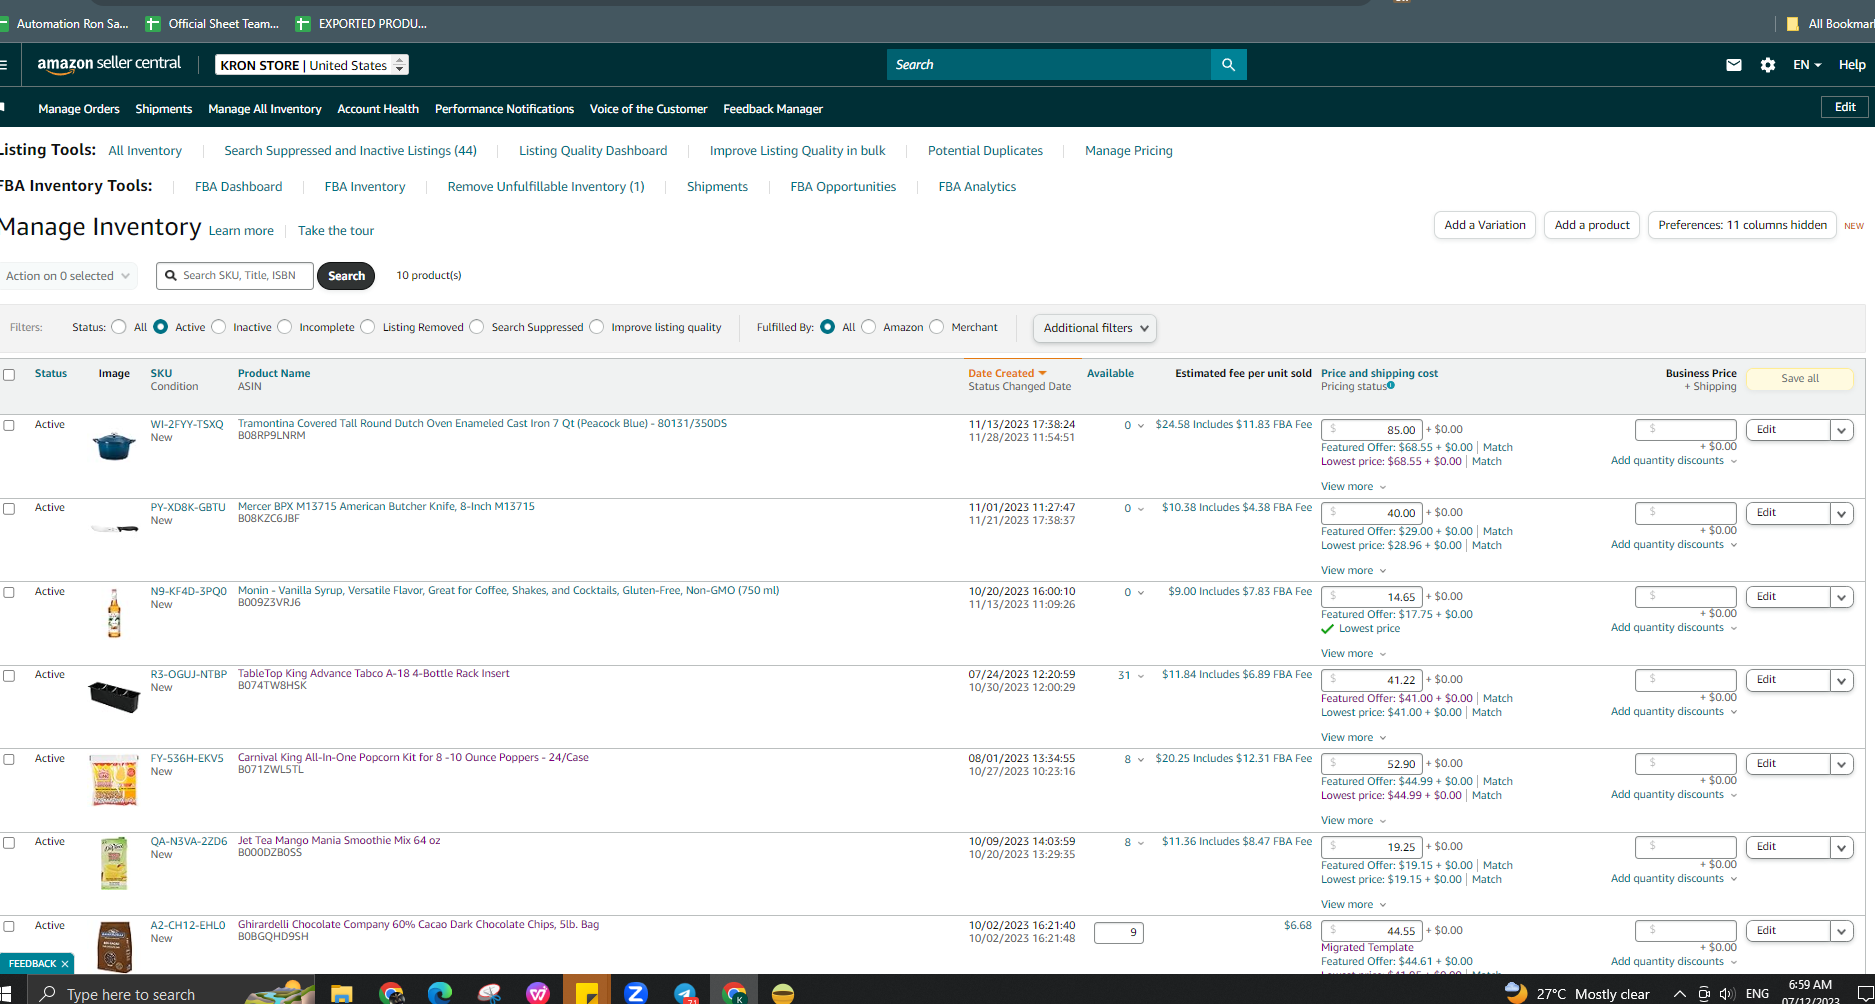Click the Search SKU, Title, ISBN field
This screenshot has height=1004, width=1875.
click(x=235, y=276)
